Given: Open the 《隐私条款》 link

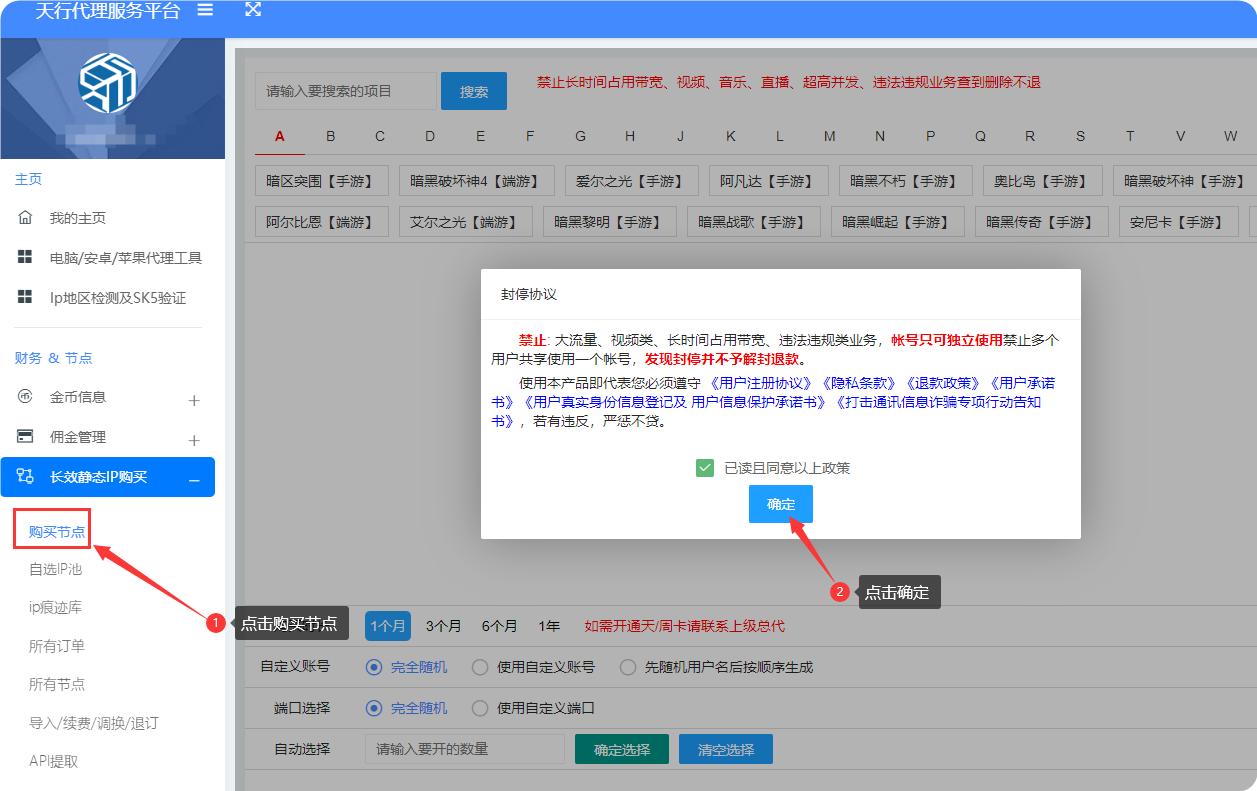Looking at the screenshot, I should [859, 383].
